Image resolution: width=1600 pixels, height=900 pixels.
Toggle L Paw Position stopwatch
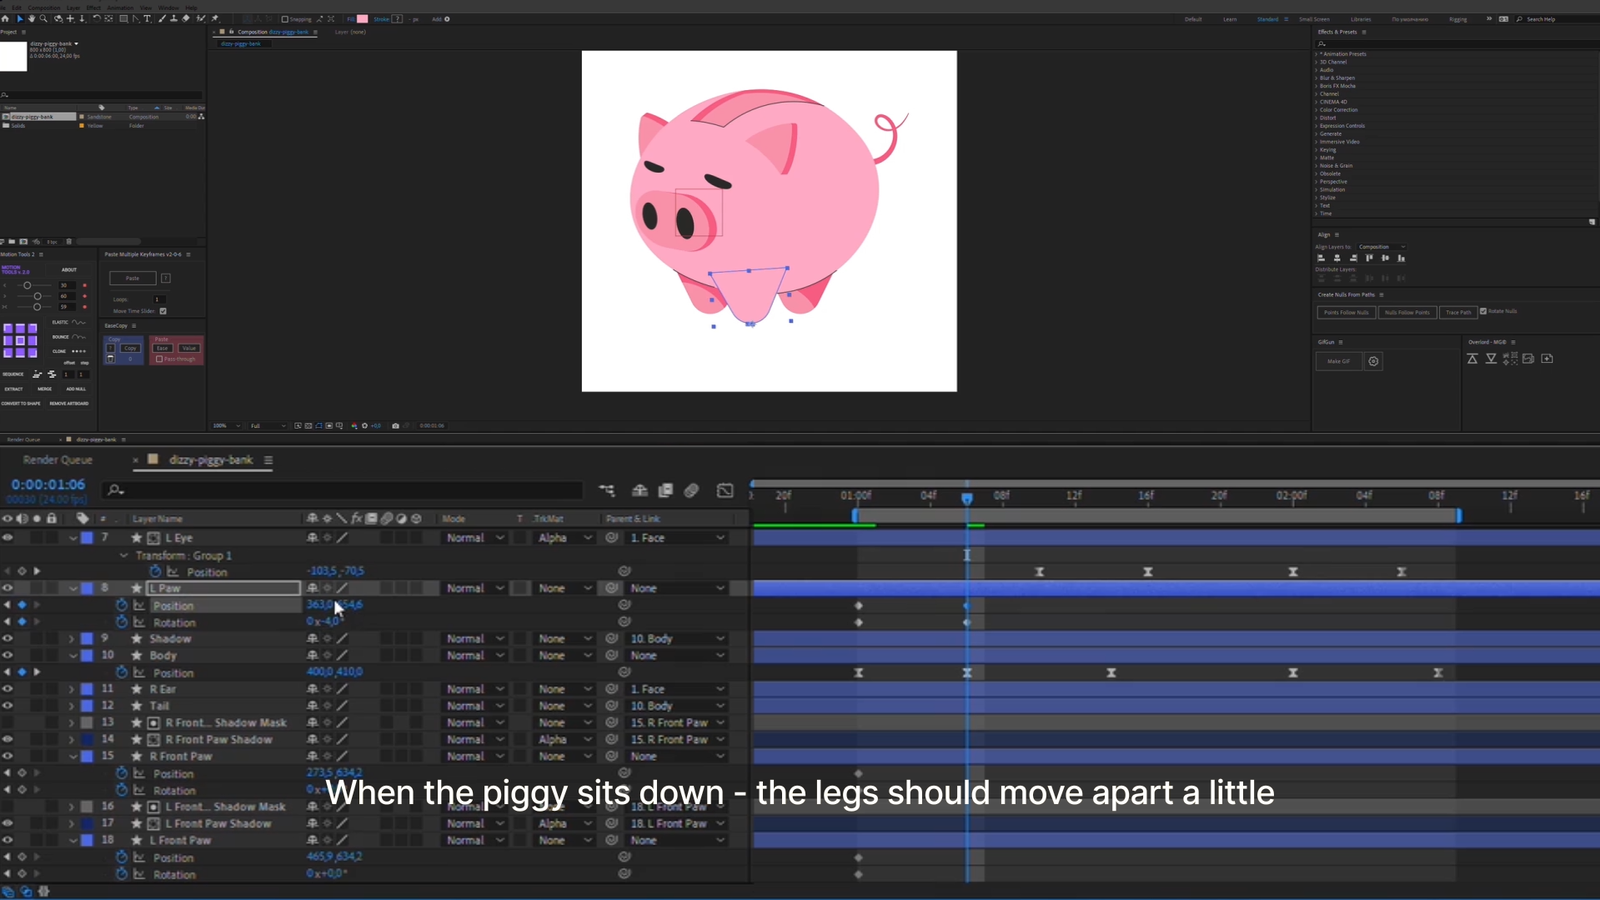tap(122, 605)
